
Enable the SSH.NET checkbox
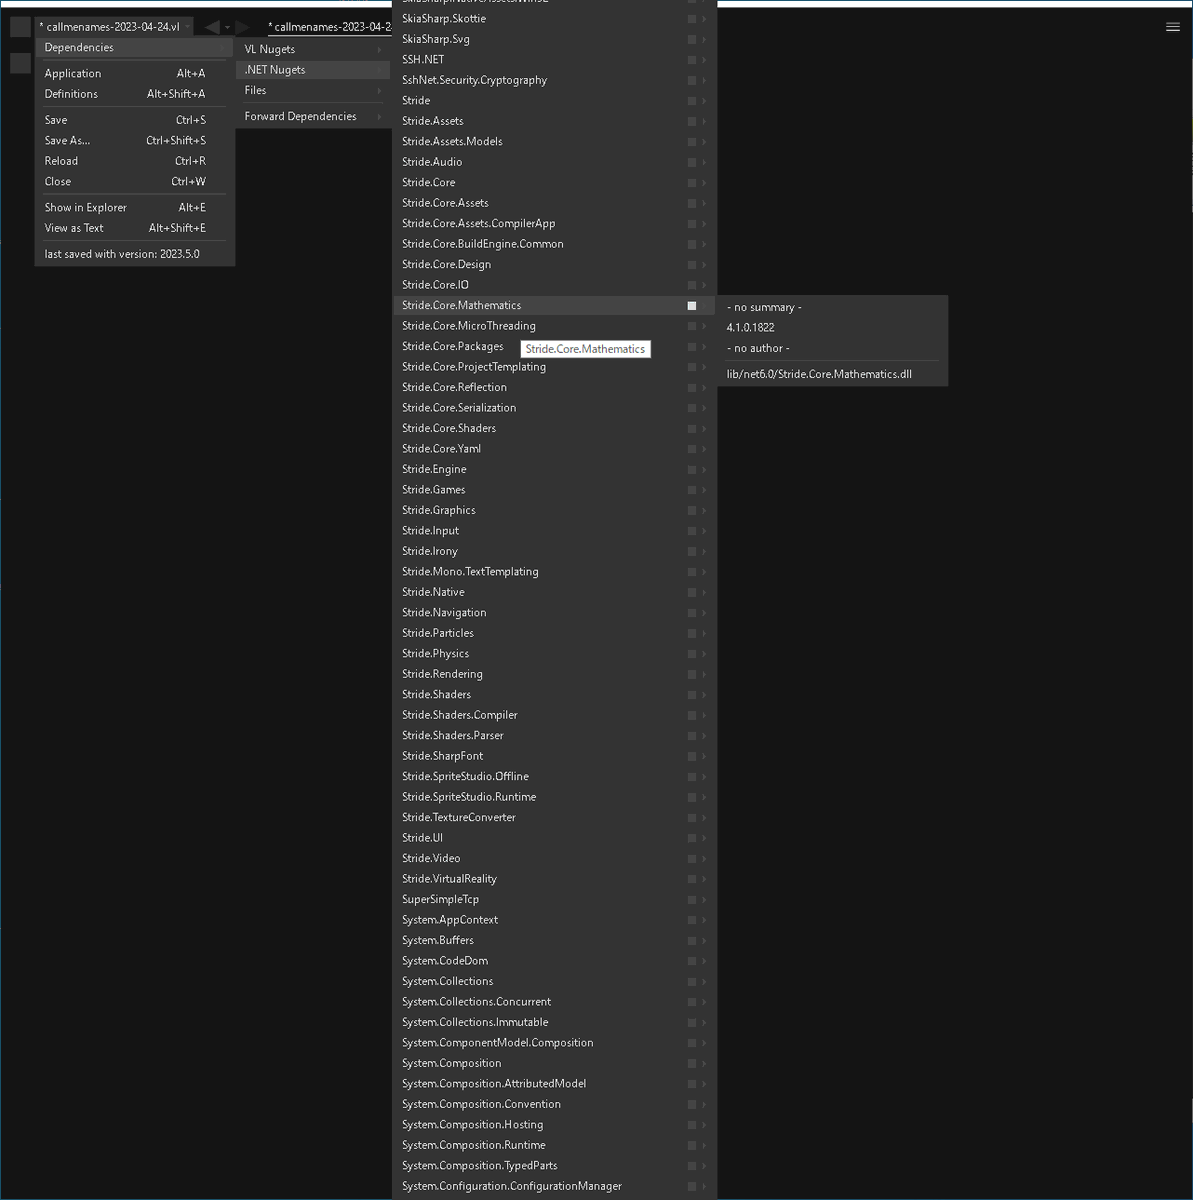(x=691, y=60)
